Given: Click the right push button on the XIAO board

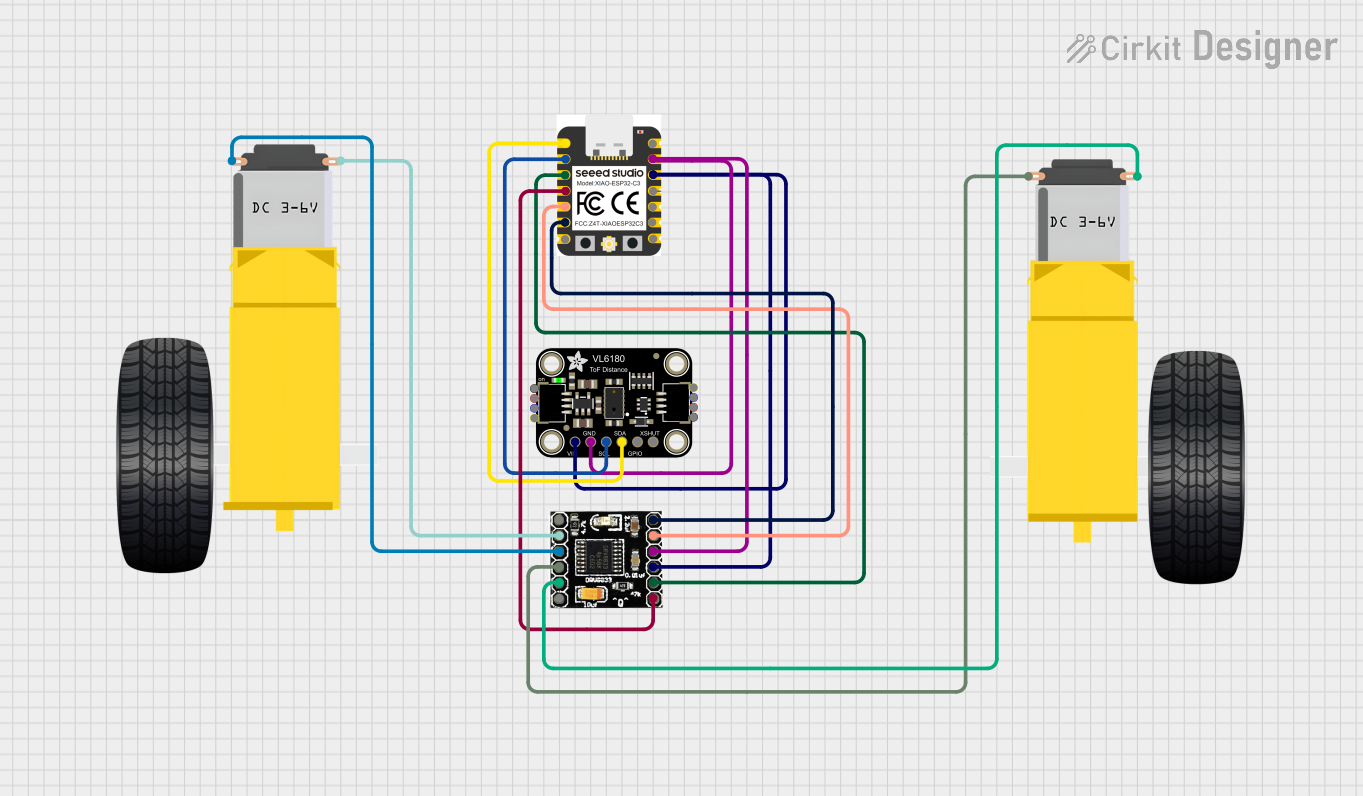Looking at the screenshot, I should 632,243.
